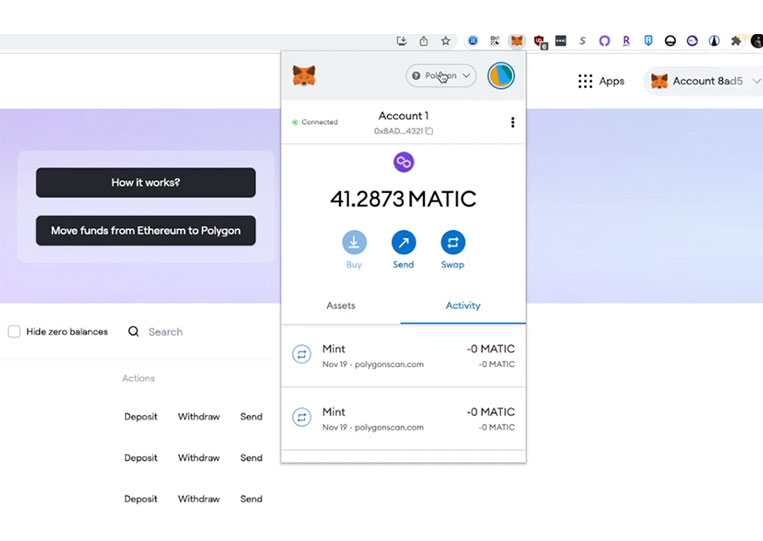The height and width of the screenshot is (541, 763).
Task: Click the Apps label in page header
Action: [x=612, y=81]
